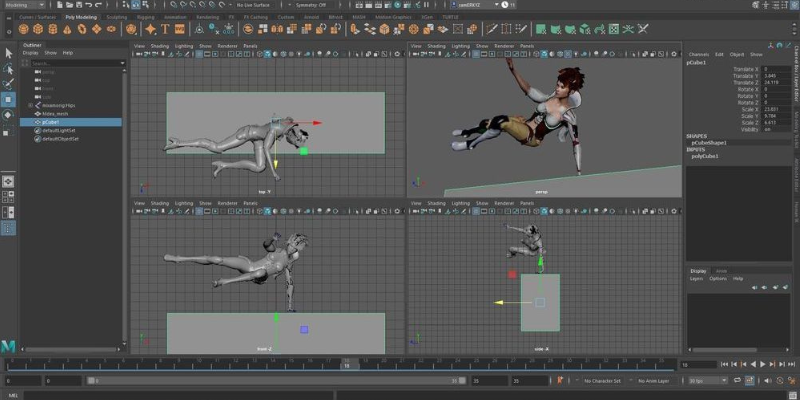Click the Open Scene folder icon

pos(69,5)
